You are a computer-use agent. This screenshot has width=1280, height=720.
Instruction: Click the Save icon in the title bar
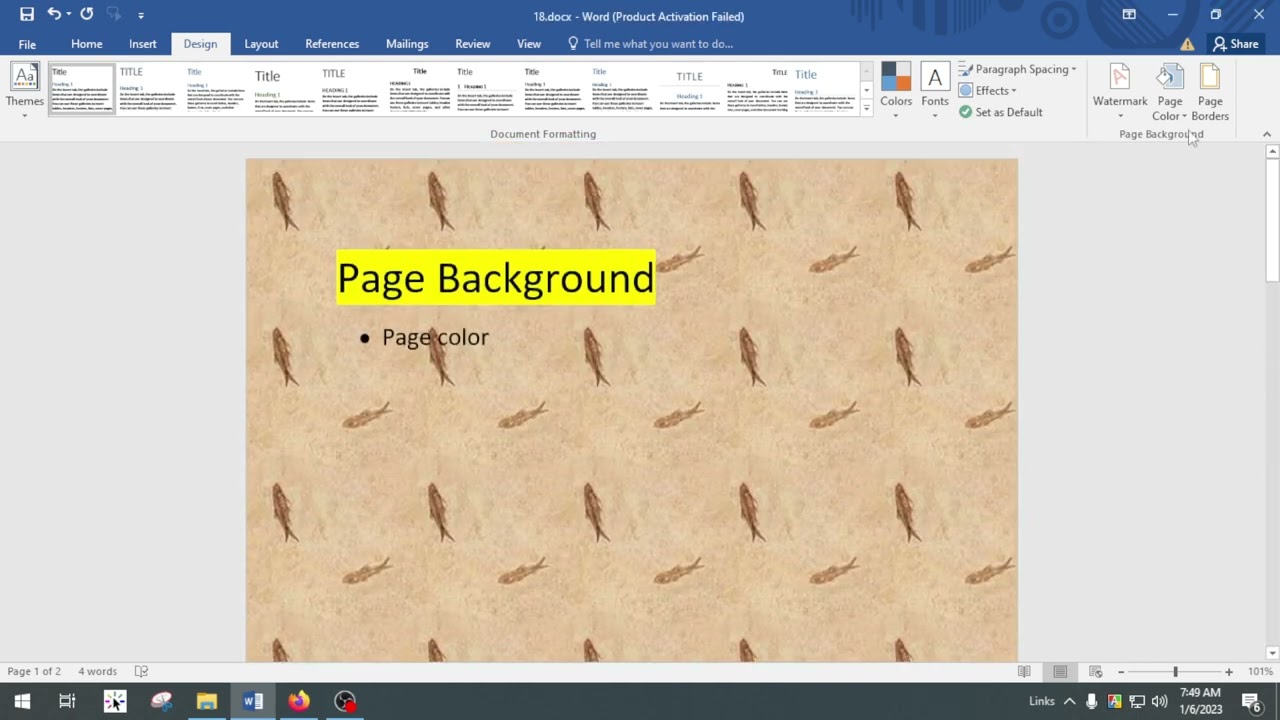pos(27,15)
